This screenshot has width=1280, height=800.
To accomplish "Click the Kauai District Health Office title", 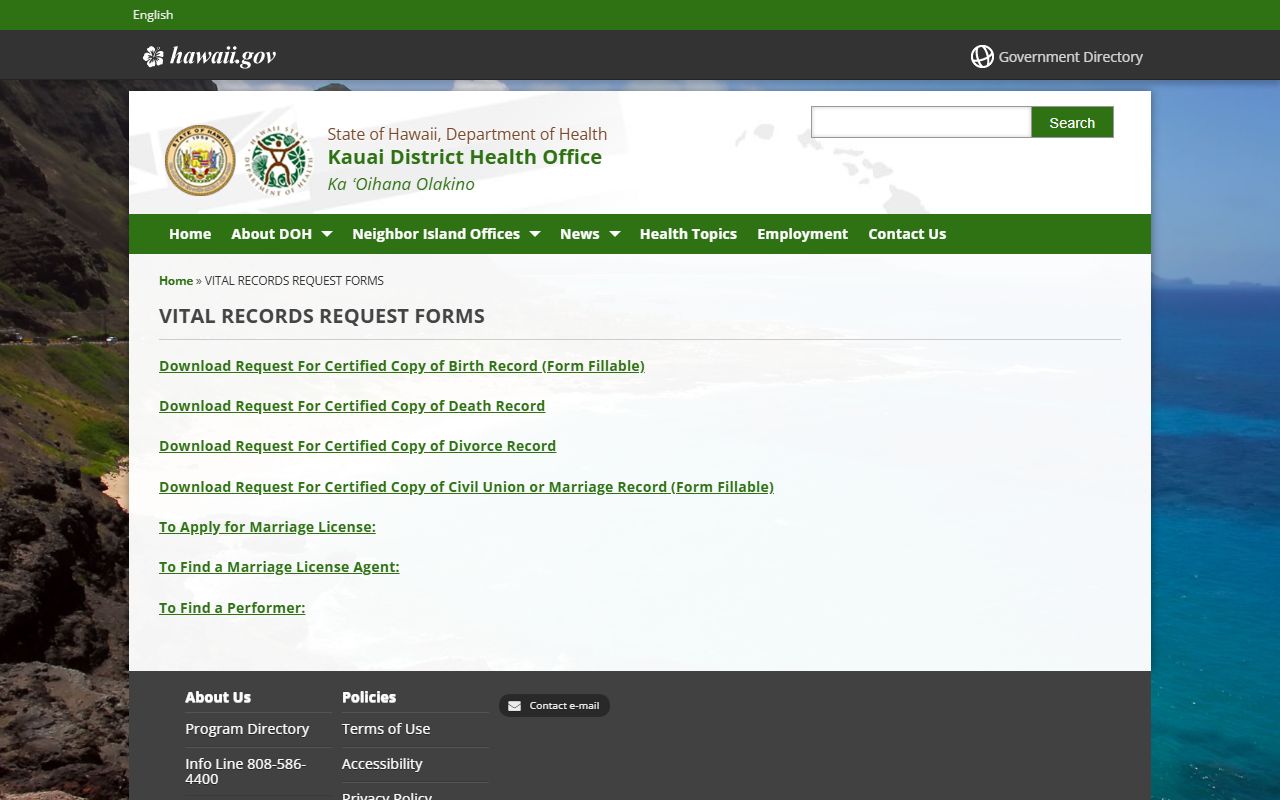I will click(465, 157).
